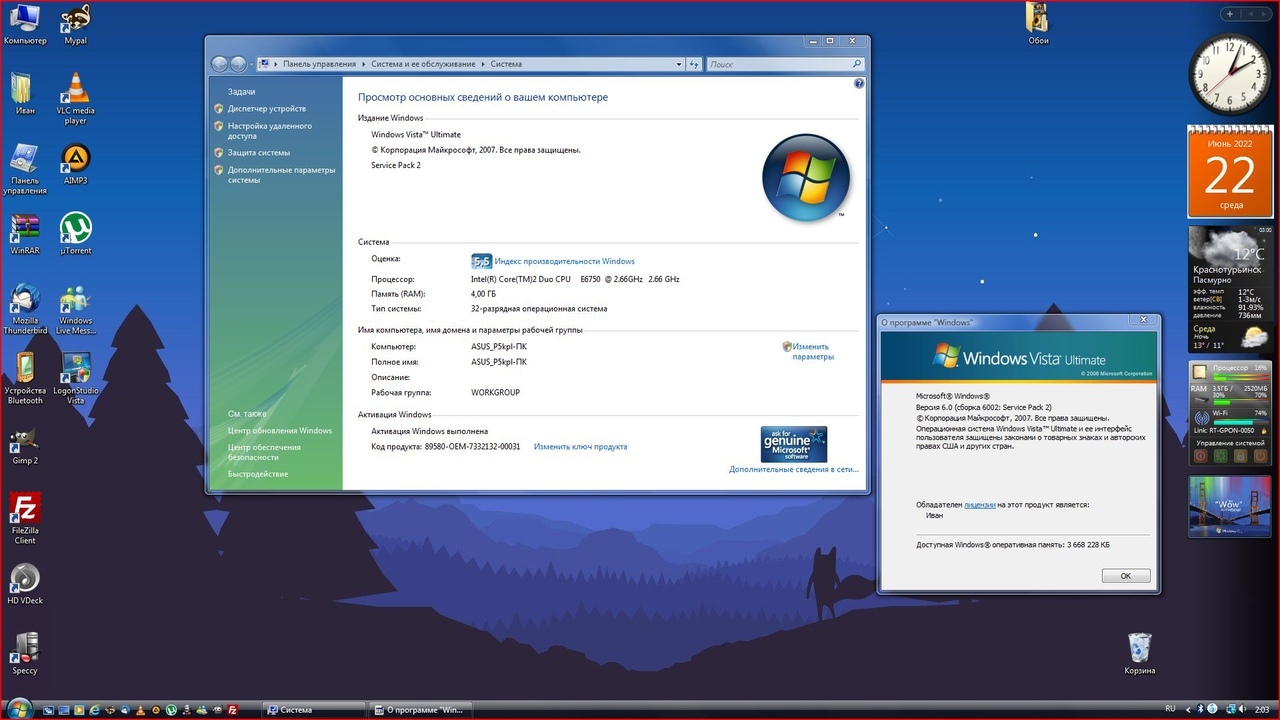Open the Обои folder on desktop
The image size is (1280, 720).
click(1038, 24)
